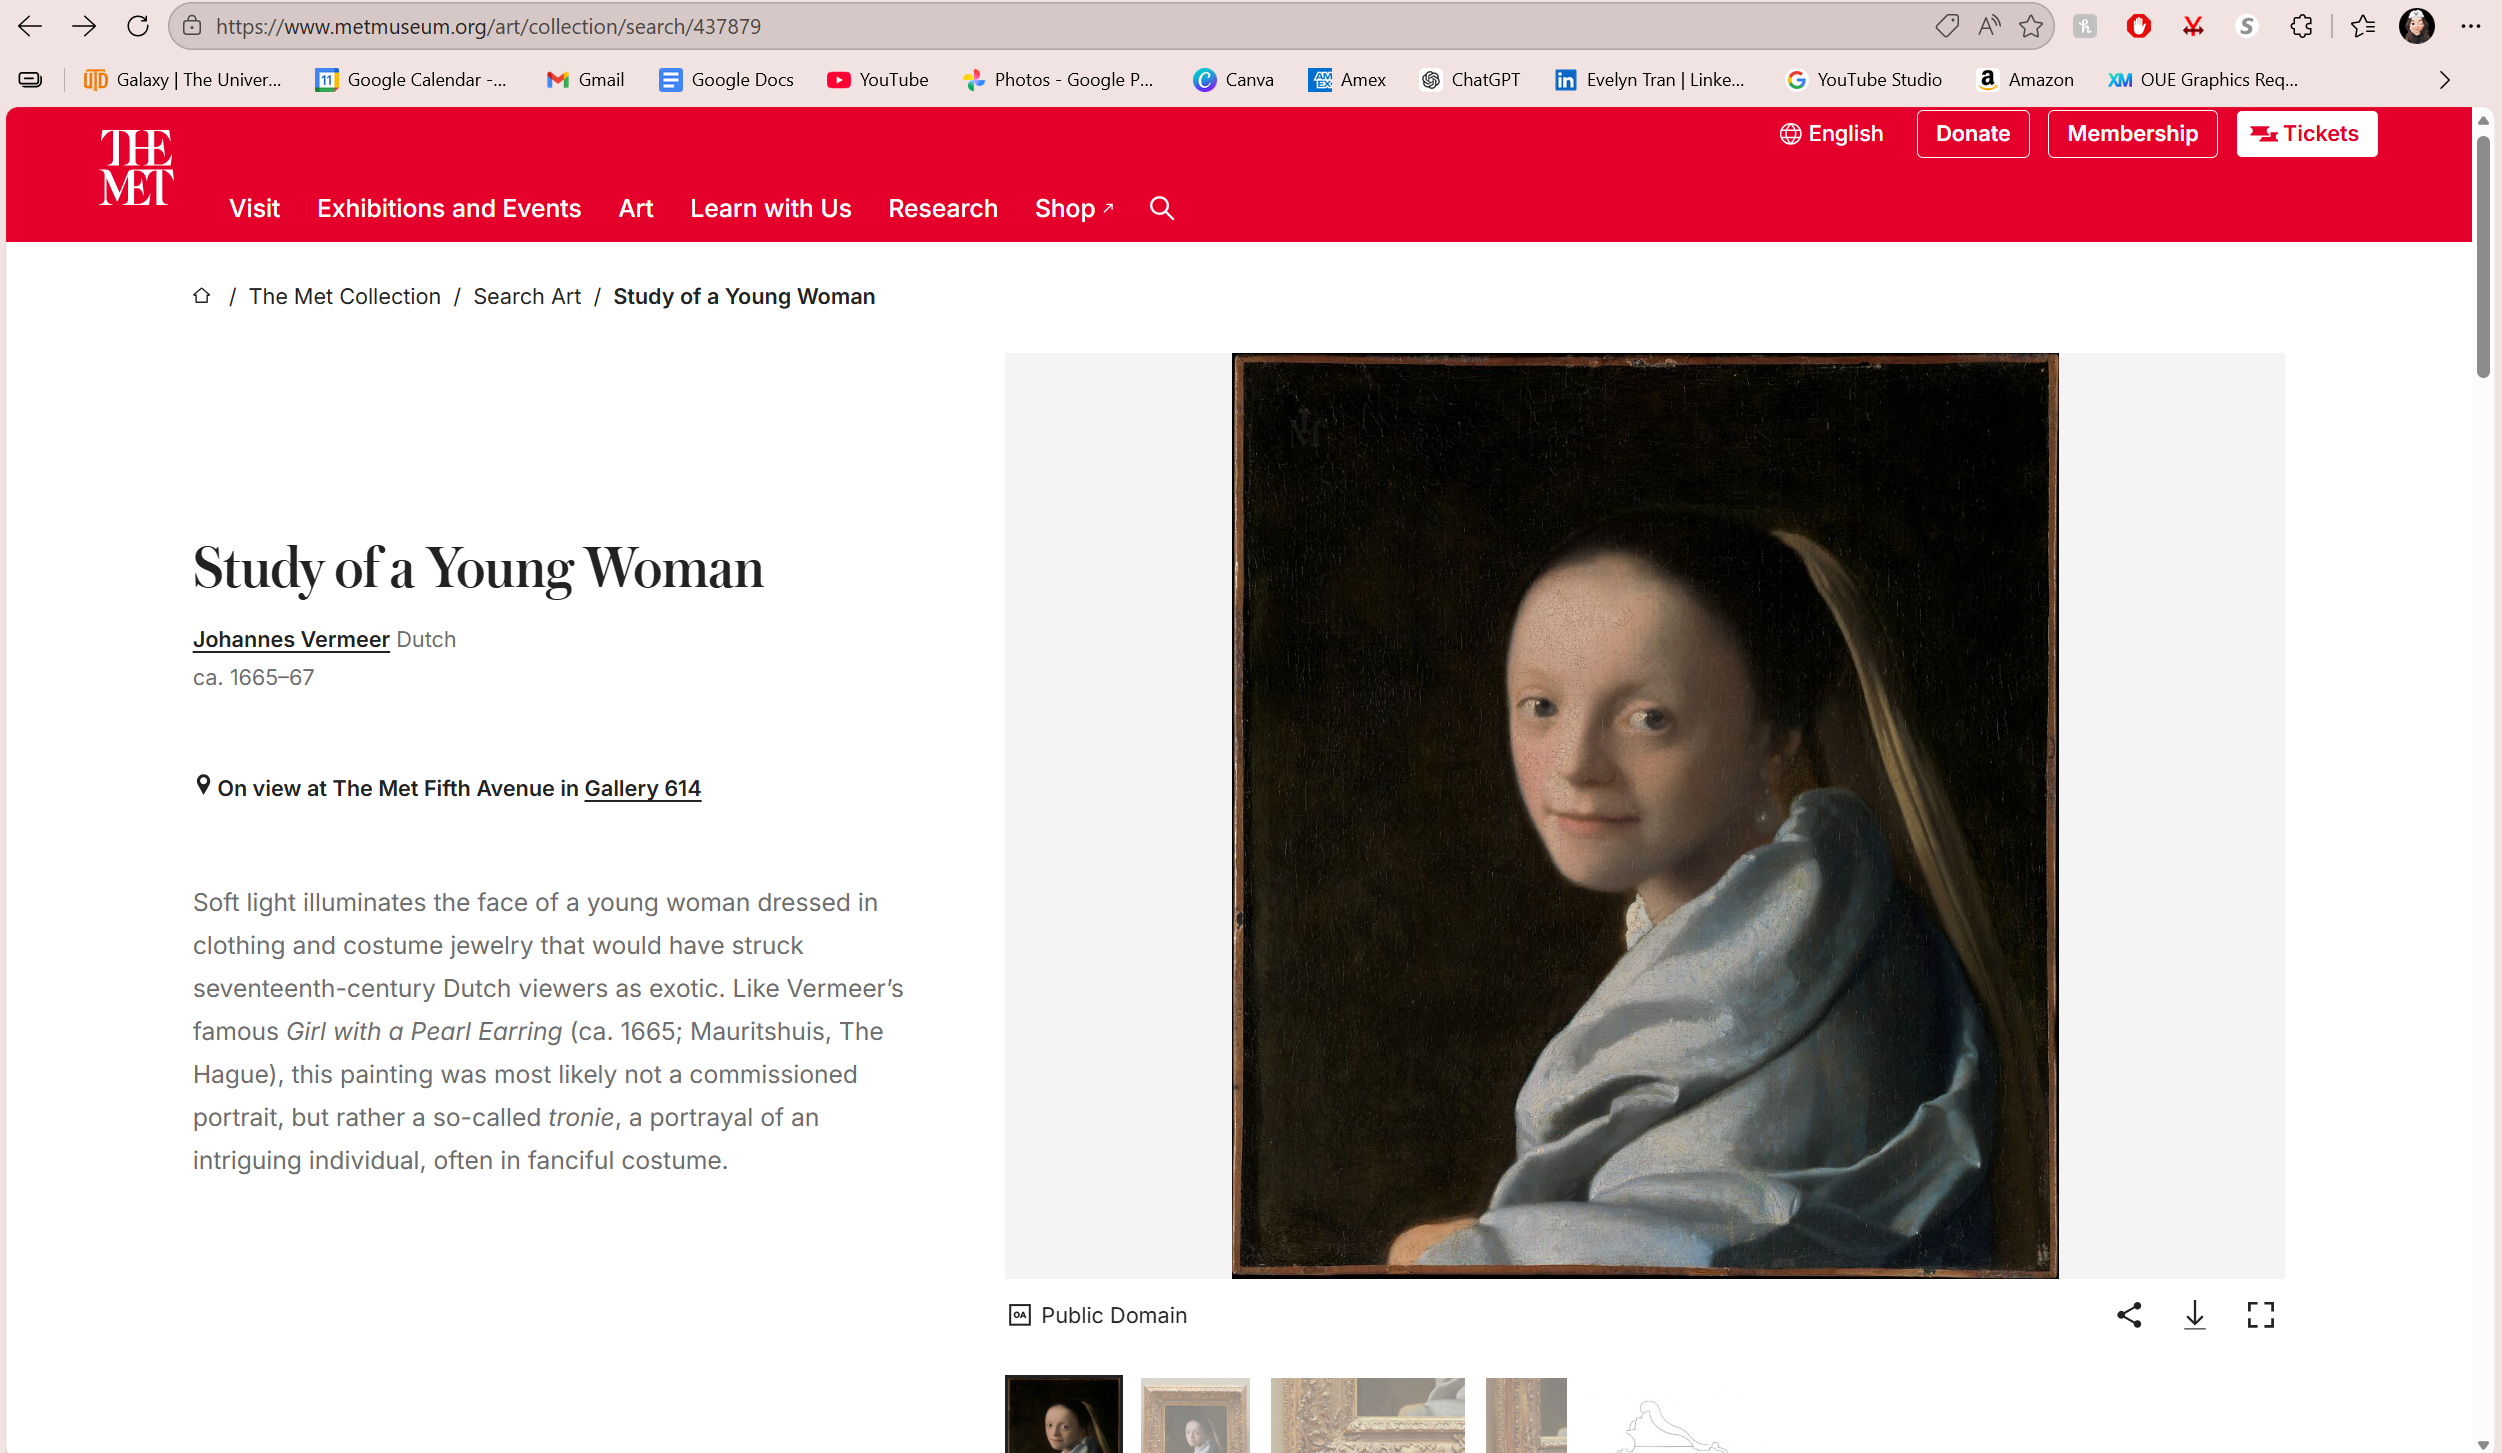This screenshot has height=1453, width=2502.
Task: Refresh the page with the reload icon
Action: (138, 26)
